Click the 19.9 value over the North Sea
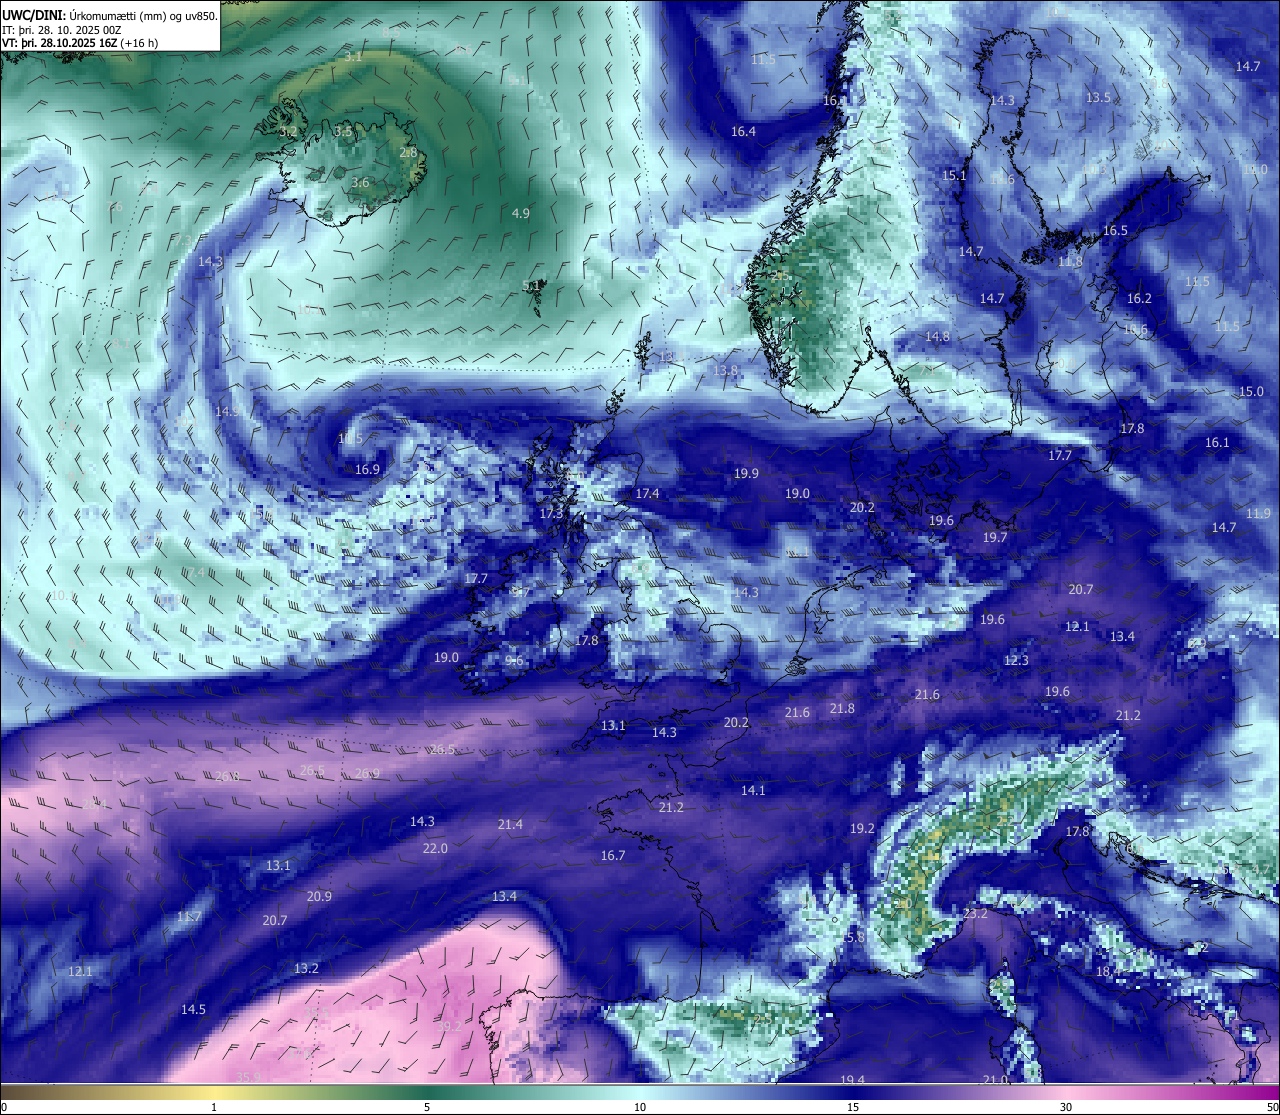This screenshot has height=1115, width=1280. (x=746, y=473)
